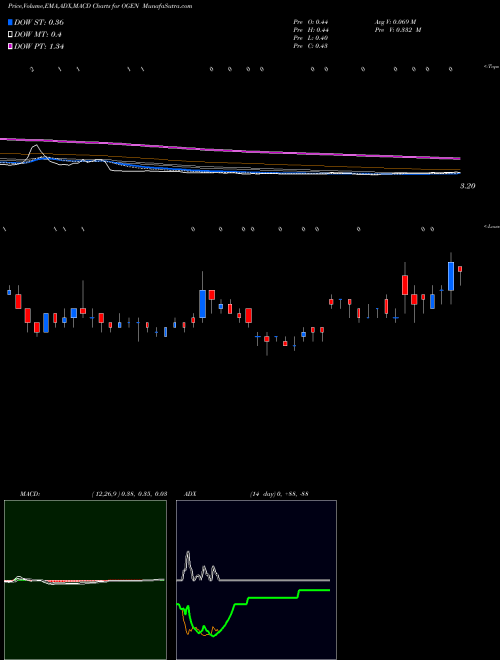This screenshot has height=660, width=500.
Task: Click the magenta DOW PT legend swatch
Action: click(x=10, y=47)
